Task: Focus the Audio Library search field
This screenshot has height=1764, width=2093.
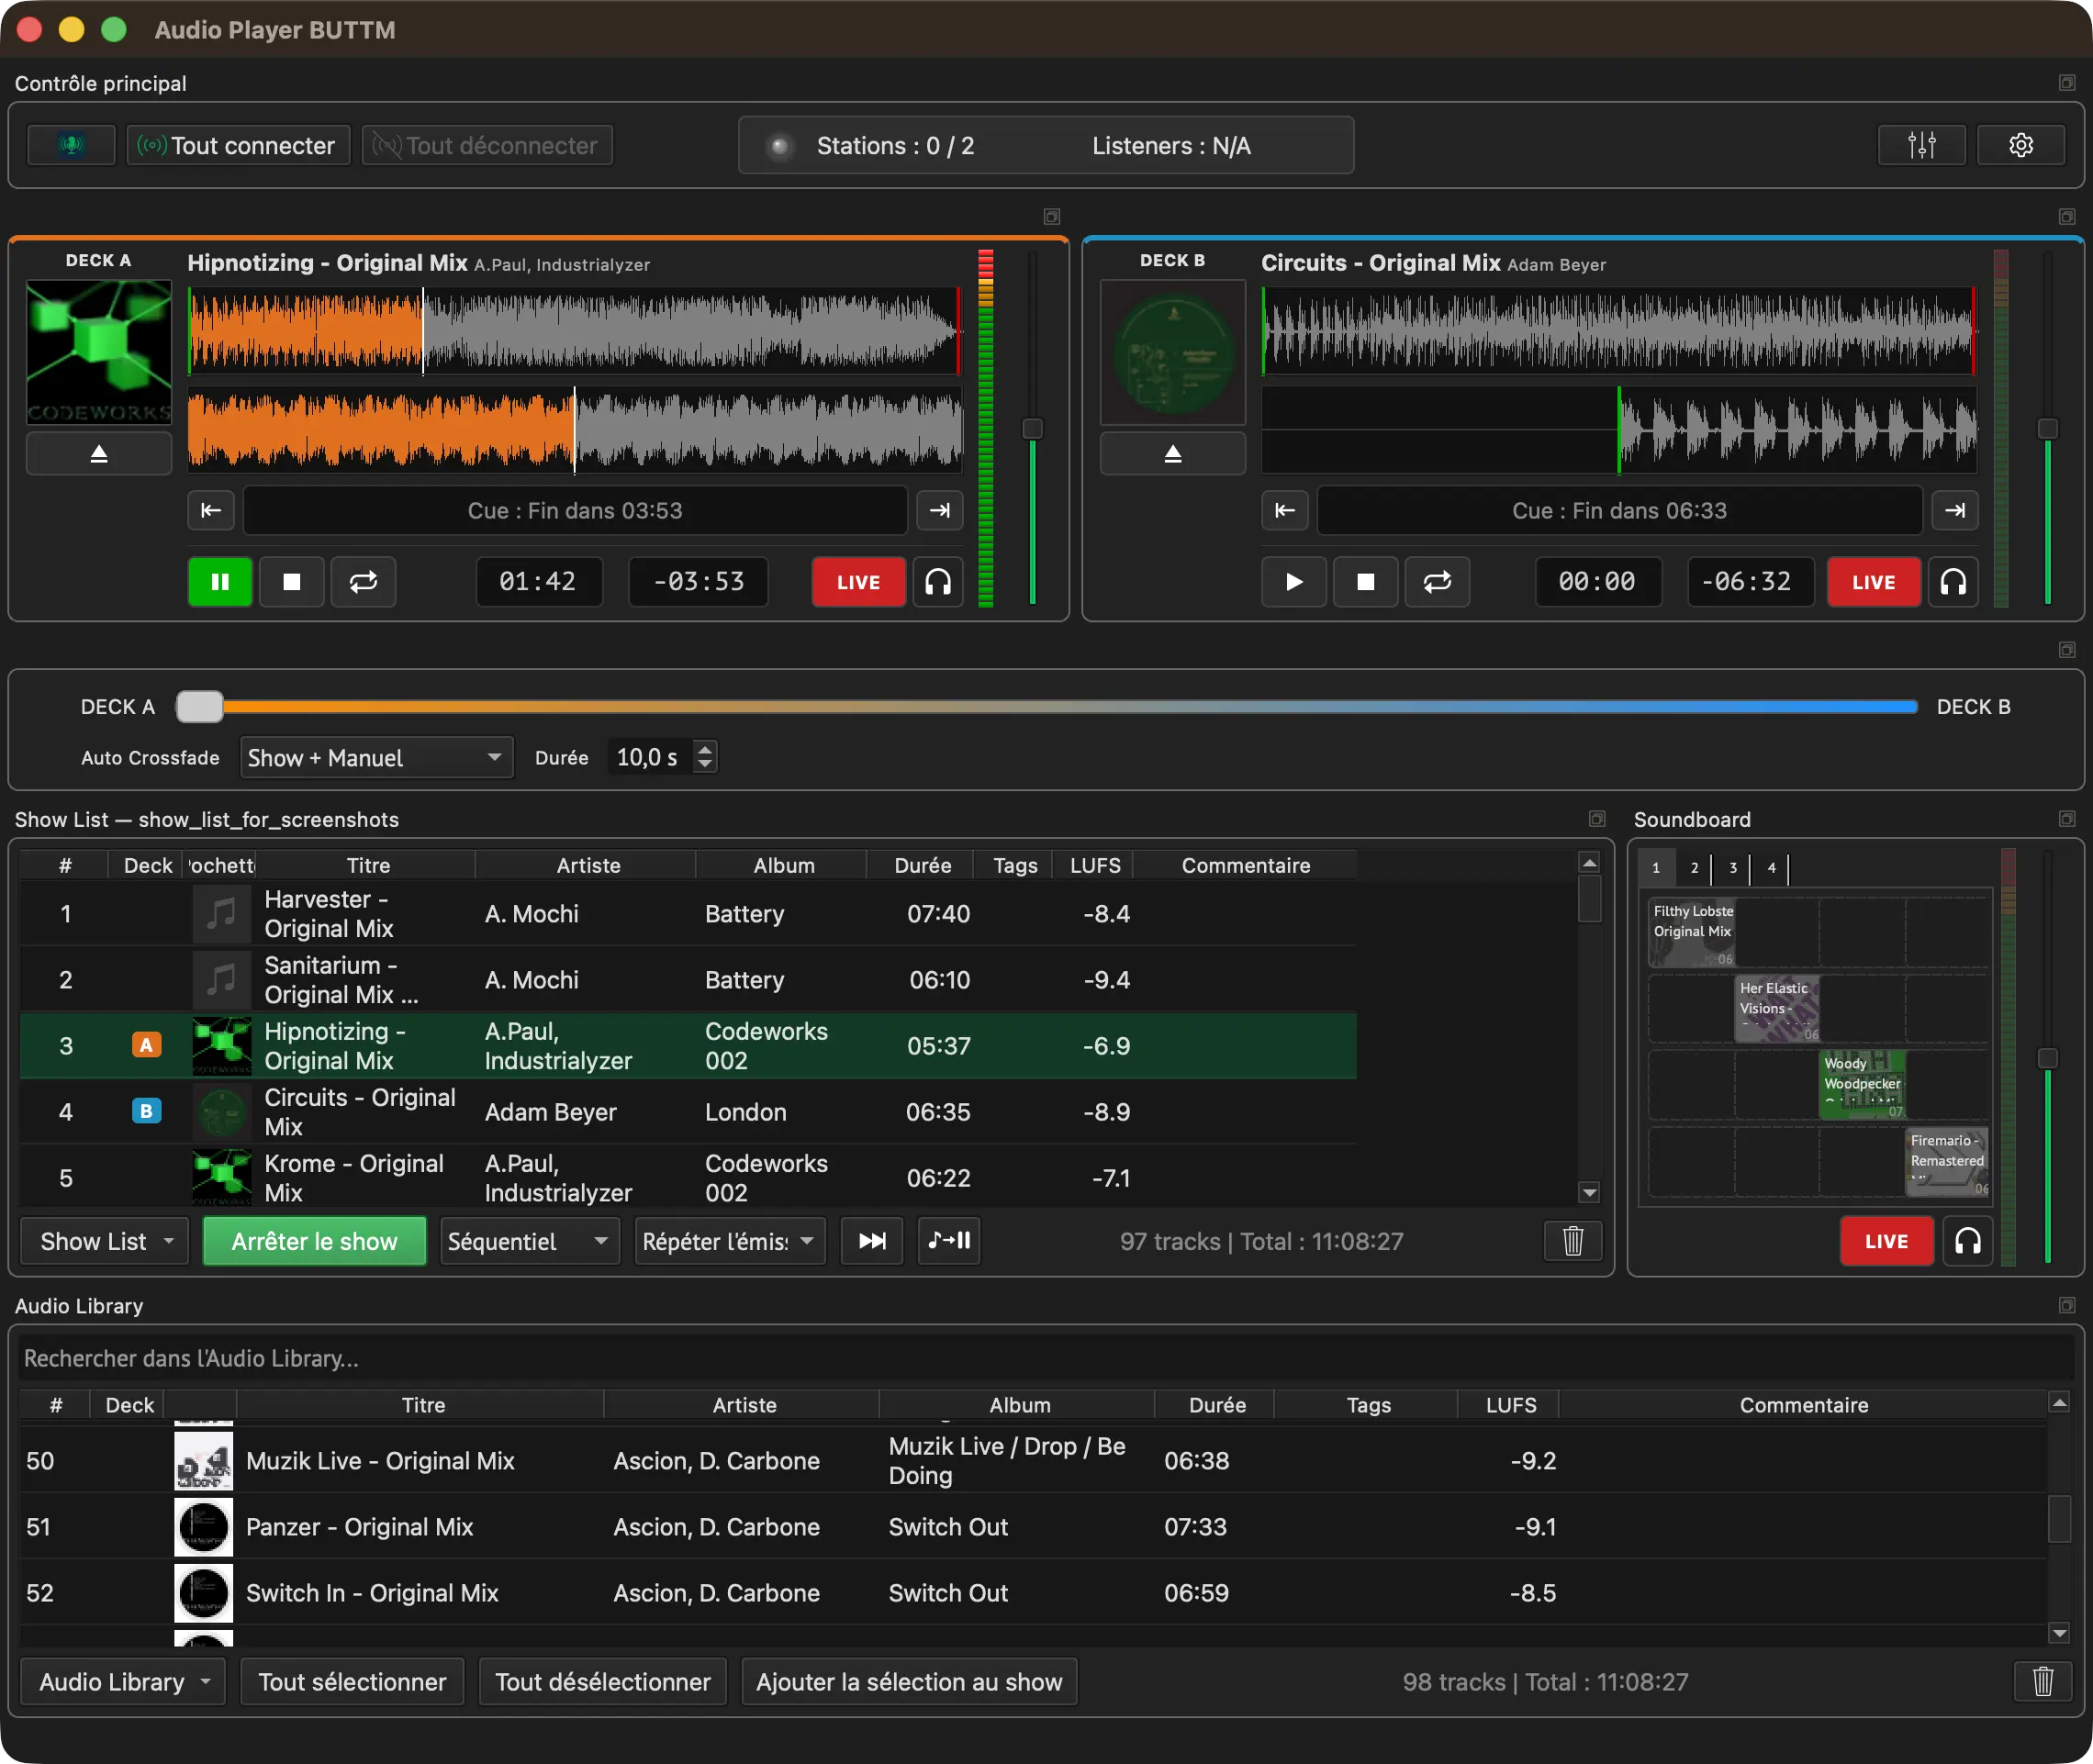Action: pyautogui.click(x=1046, y=1358)
